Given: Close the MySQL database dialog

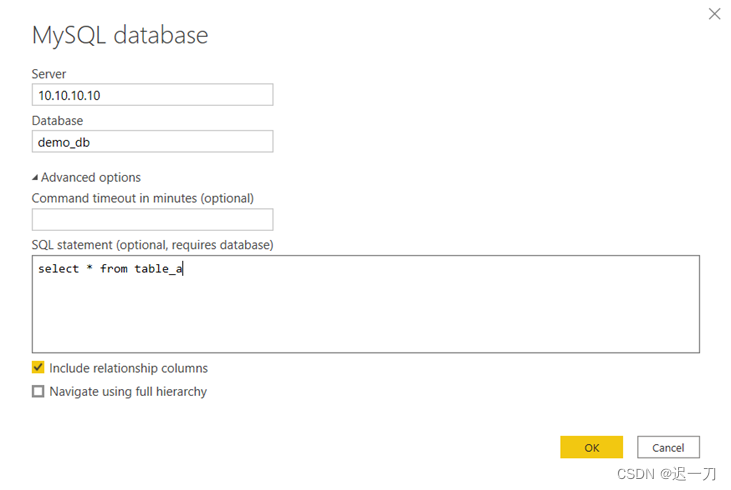Looking at the screenshot, I should (714, 14).
